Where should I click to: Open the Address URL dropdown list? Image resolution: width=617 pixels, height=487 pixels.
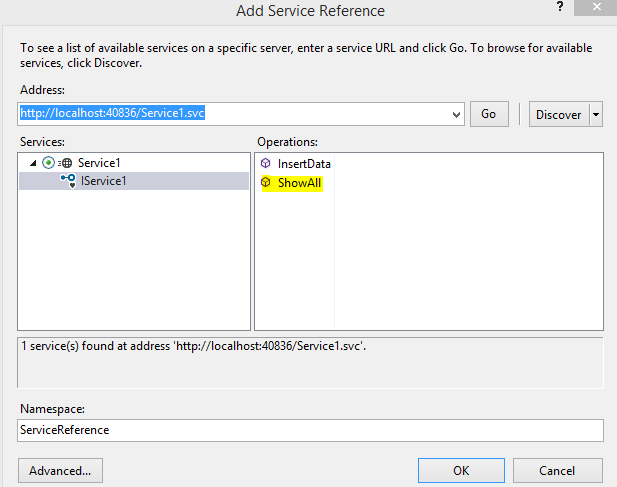pyautogui.click(x=457, y=114)
